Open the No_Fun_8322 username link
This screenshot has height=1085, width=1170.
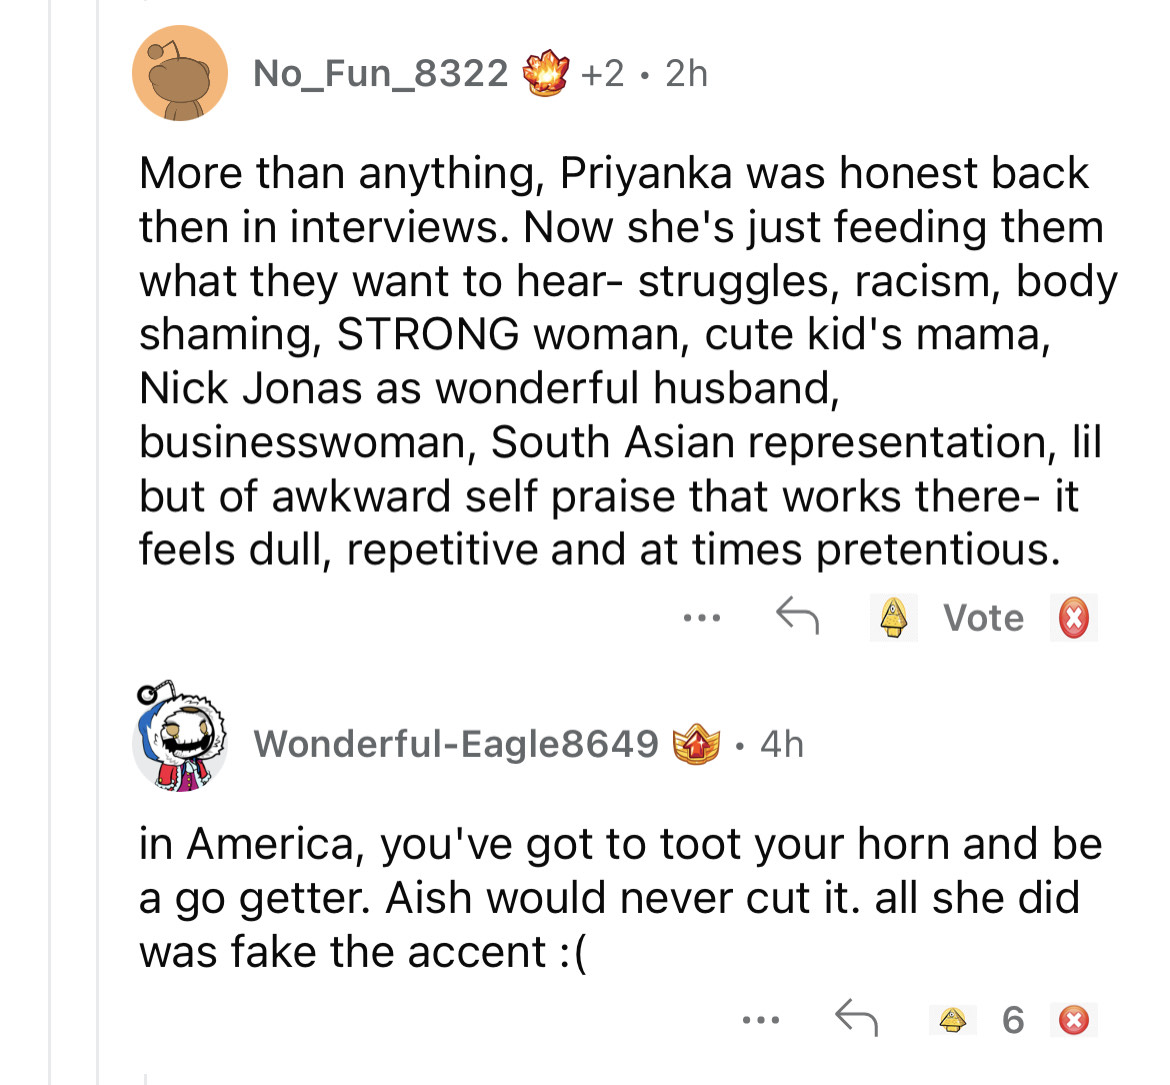[380, 73]
